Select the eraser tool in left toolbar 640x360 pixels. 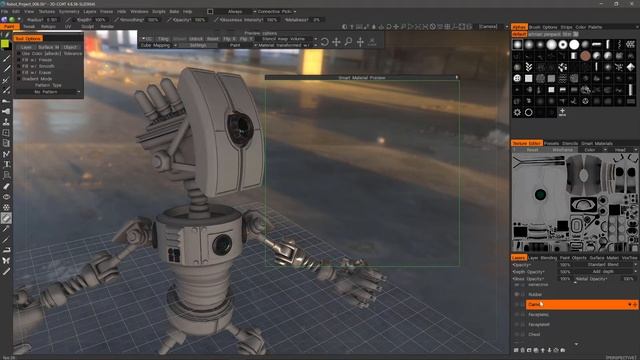coord(6,186)
